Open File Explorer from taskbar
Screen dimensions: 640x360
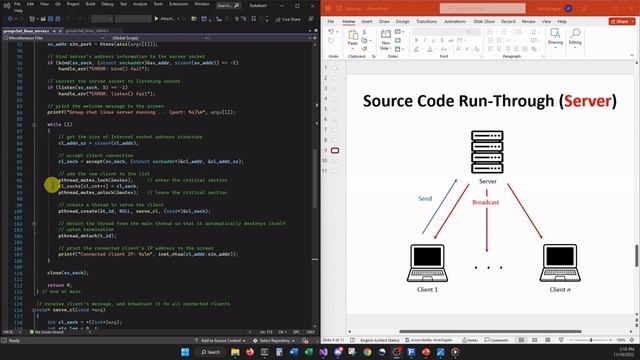point(235,352)
